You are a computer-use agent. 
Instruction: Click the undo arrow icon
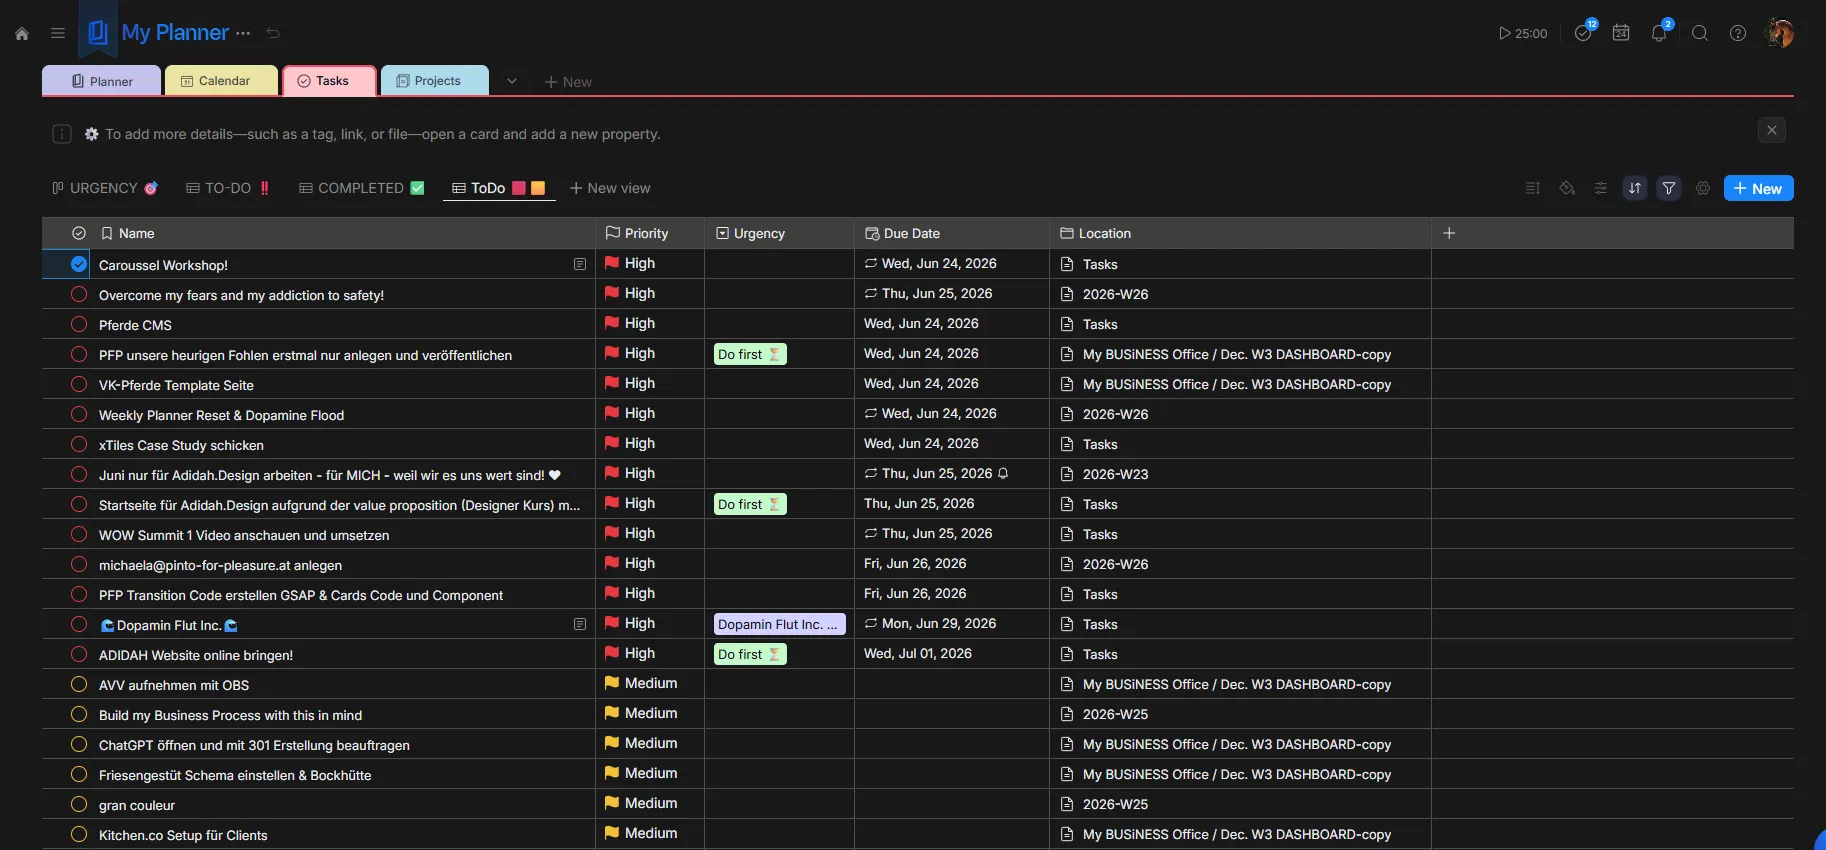click(x=273, y=33)
